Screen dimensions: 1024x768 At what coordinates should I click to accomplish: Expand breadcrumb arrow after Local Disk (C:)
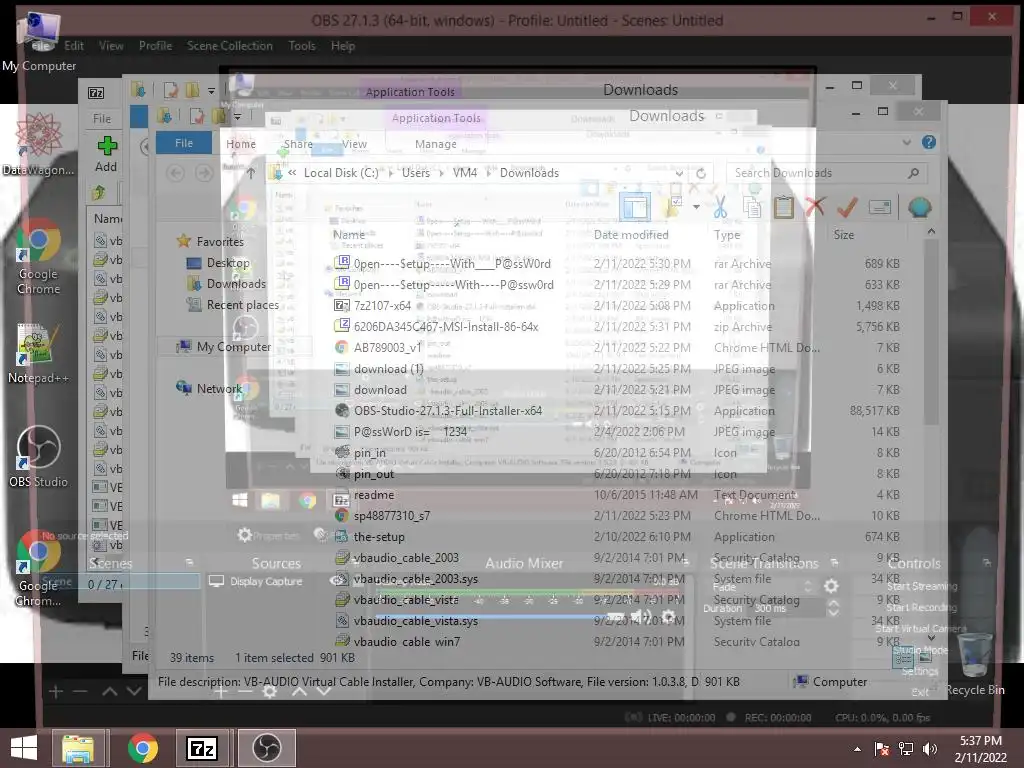coord(391,173)
